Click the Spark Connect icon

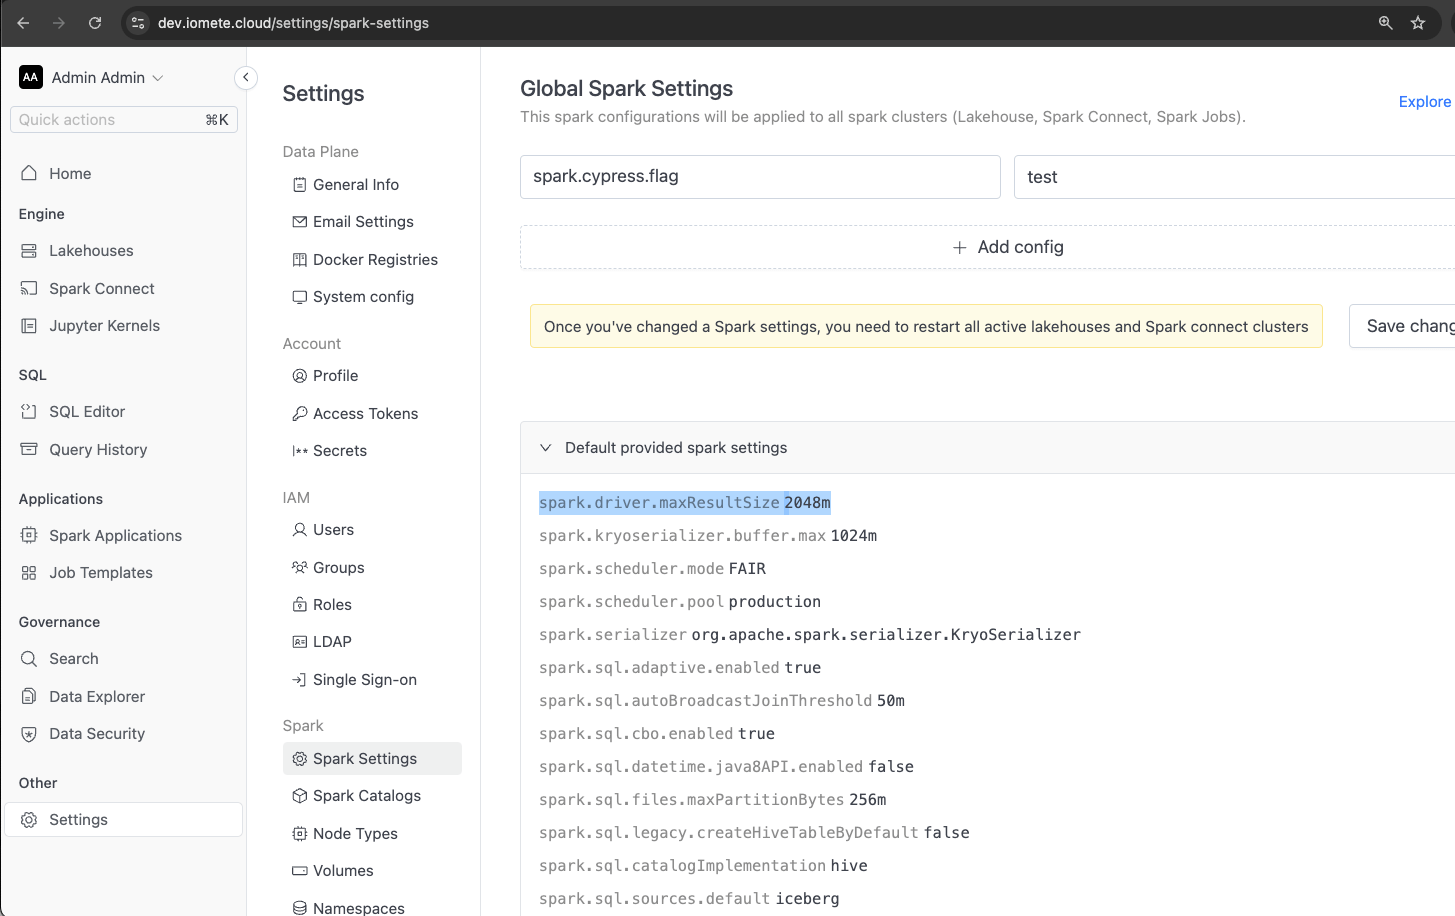click(29, 289)
